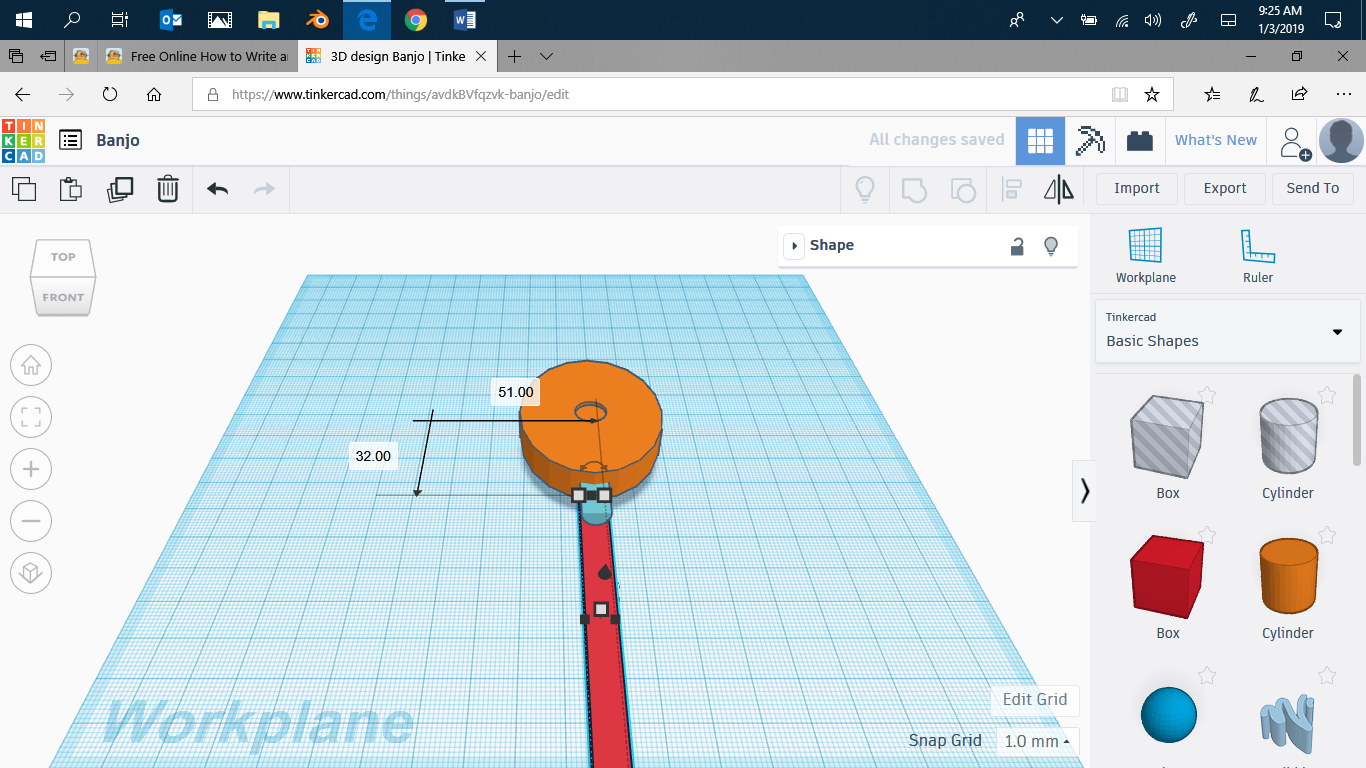Toggle lock editing in Shape panel

pos(1017,246)
